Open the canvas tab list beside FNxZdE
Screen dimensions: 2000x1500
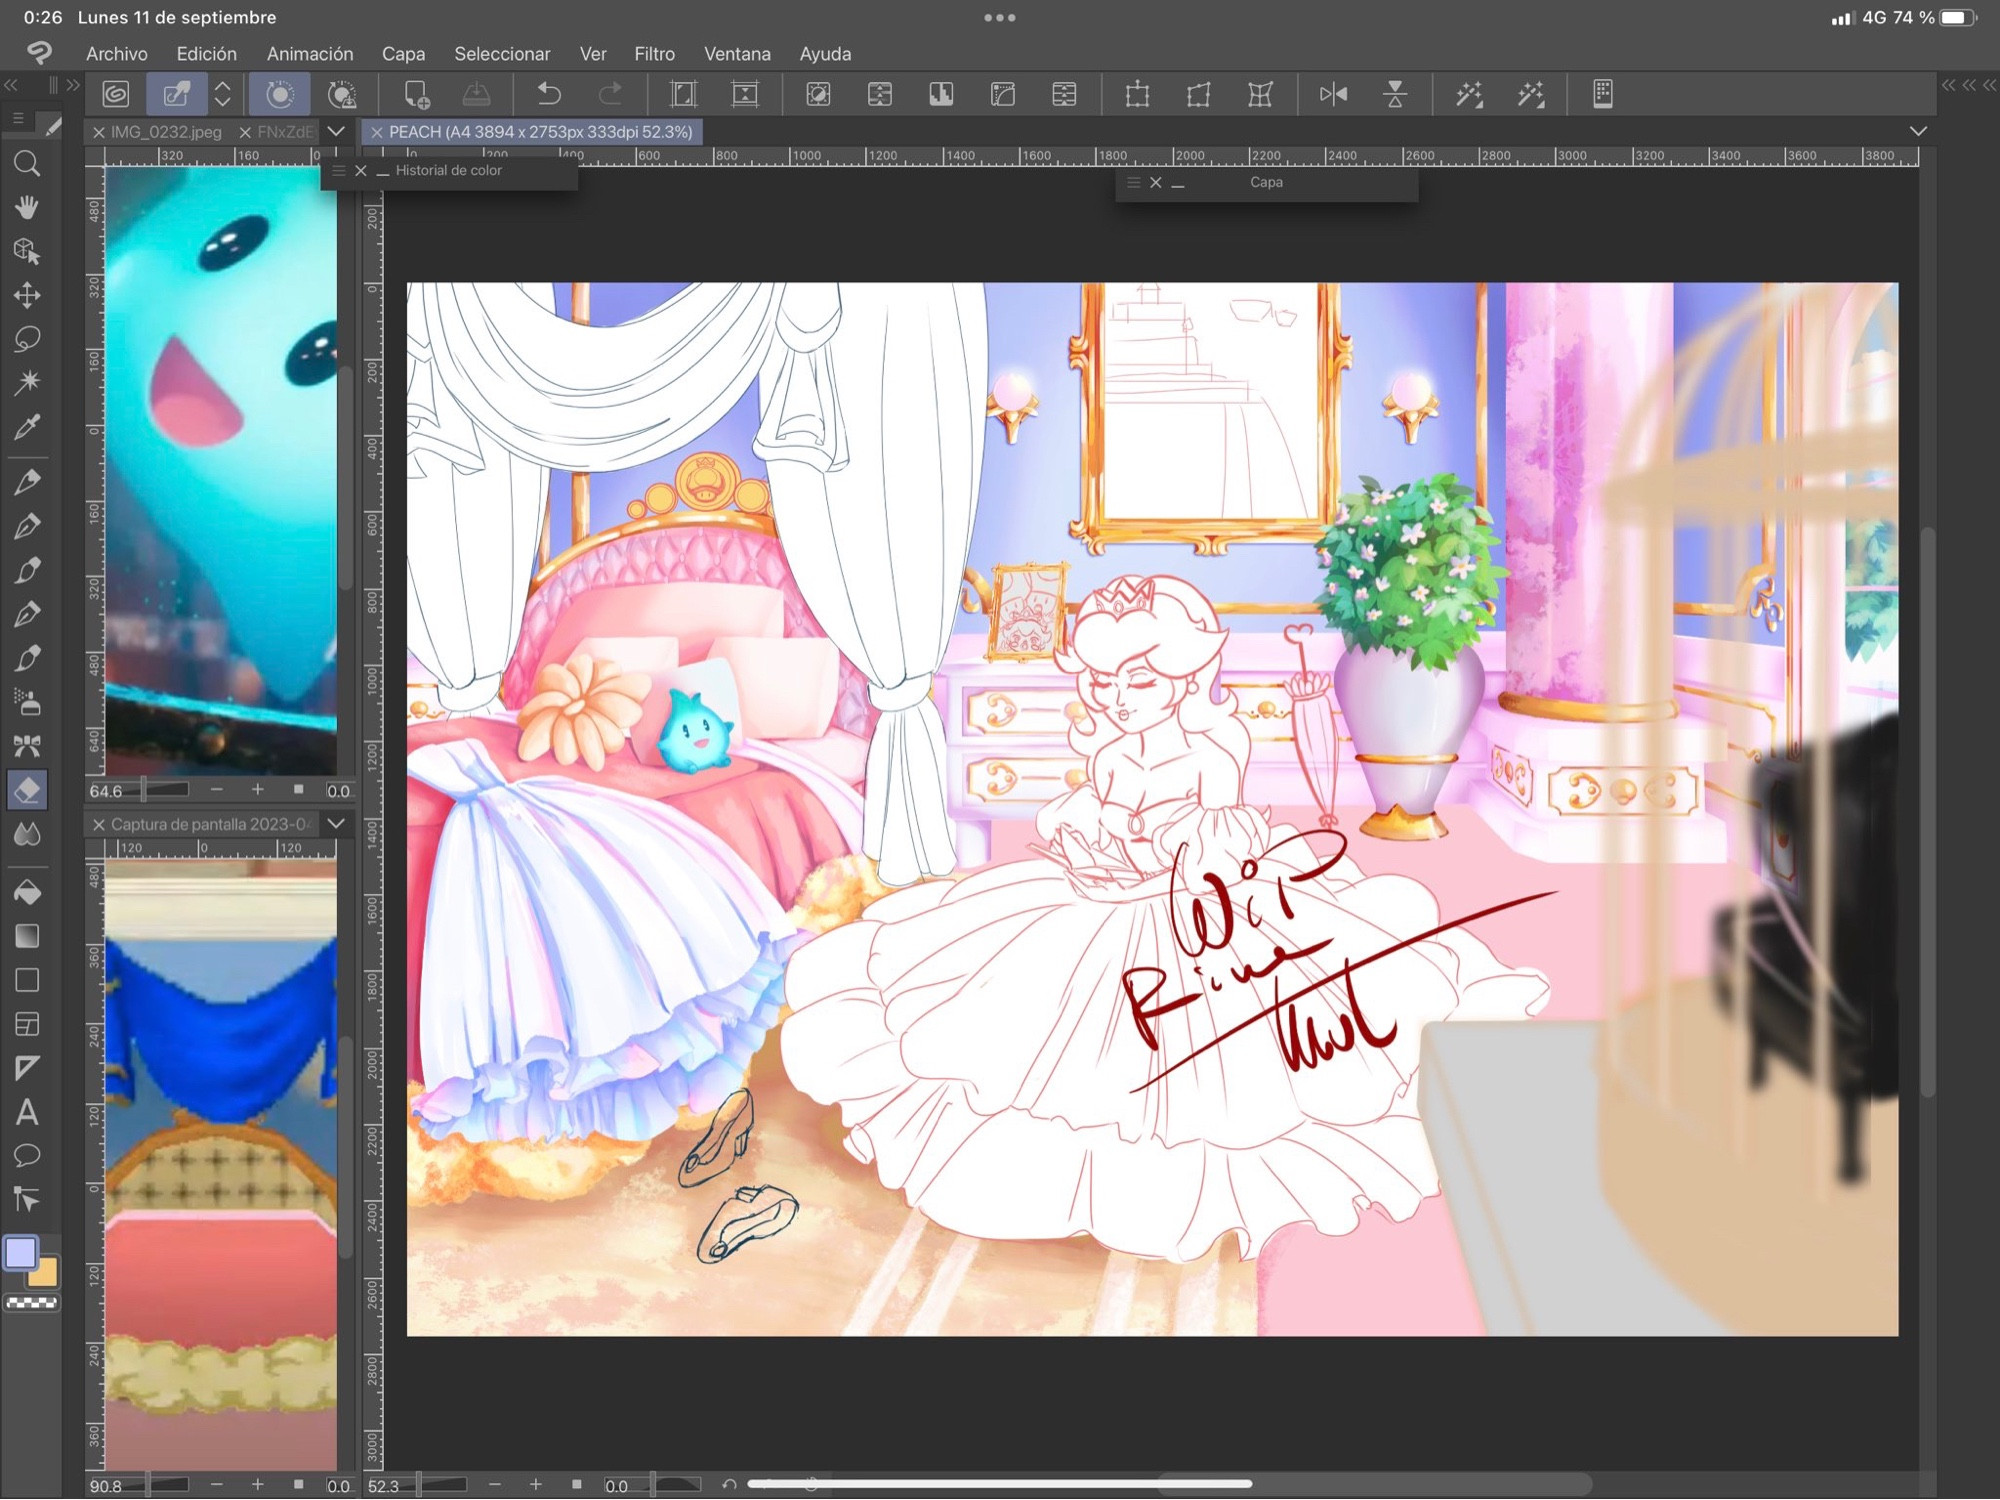tap(337, 131)
